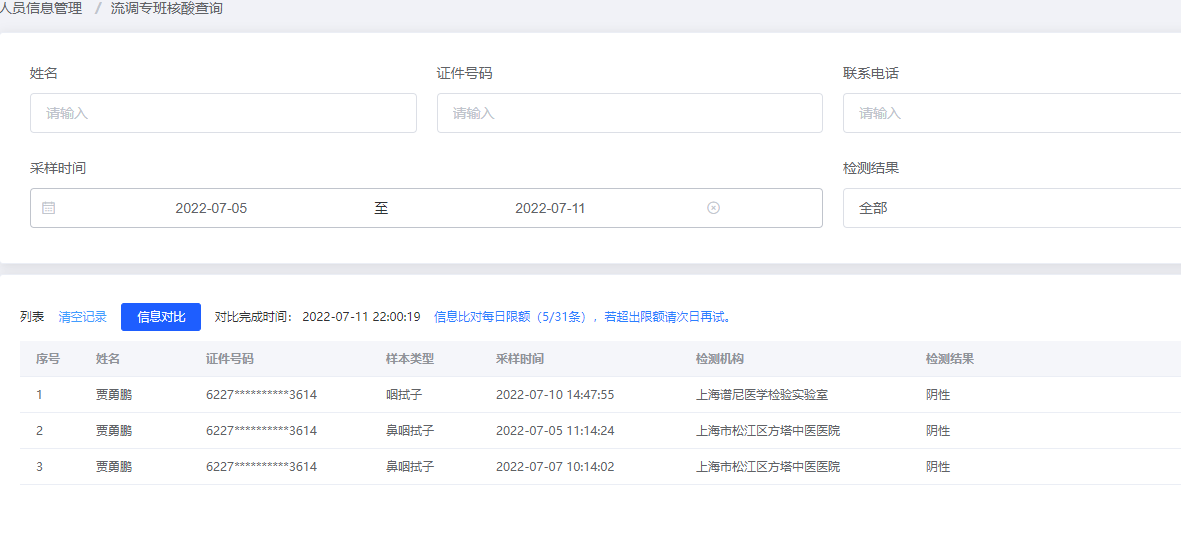Viewport: 1181px width, 551px height.
Task: Open the 人员信息管理 breadcrumb
Action: point(40,9)
